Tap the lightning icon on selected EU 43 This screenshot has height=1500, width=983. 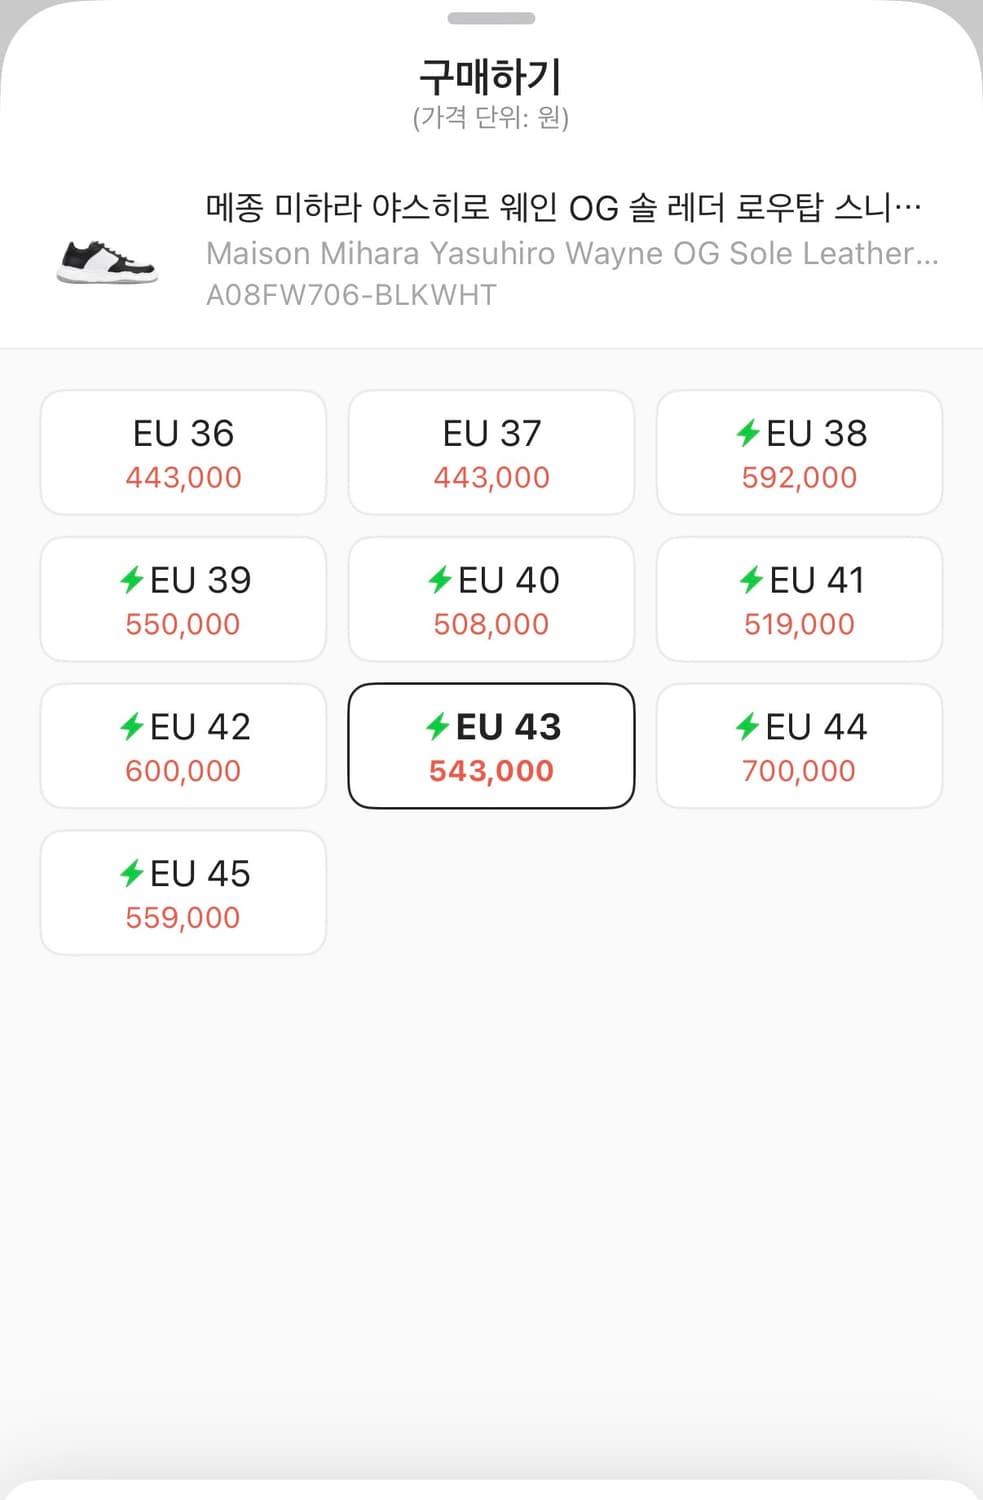[438, 727]
